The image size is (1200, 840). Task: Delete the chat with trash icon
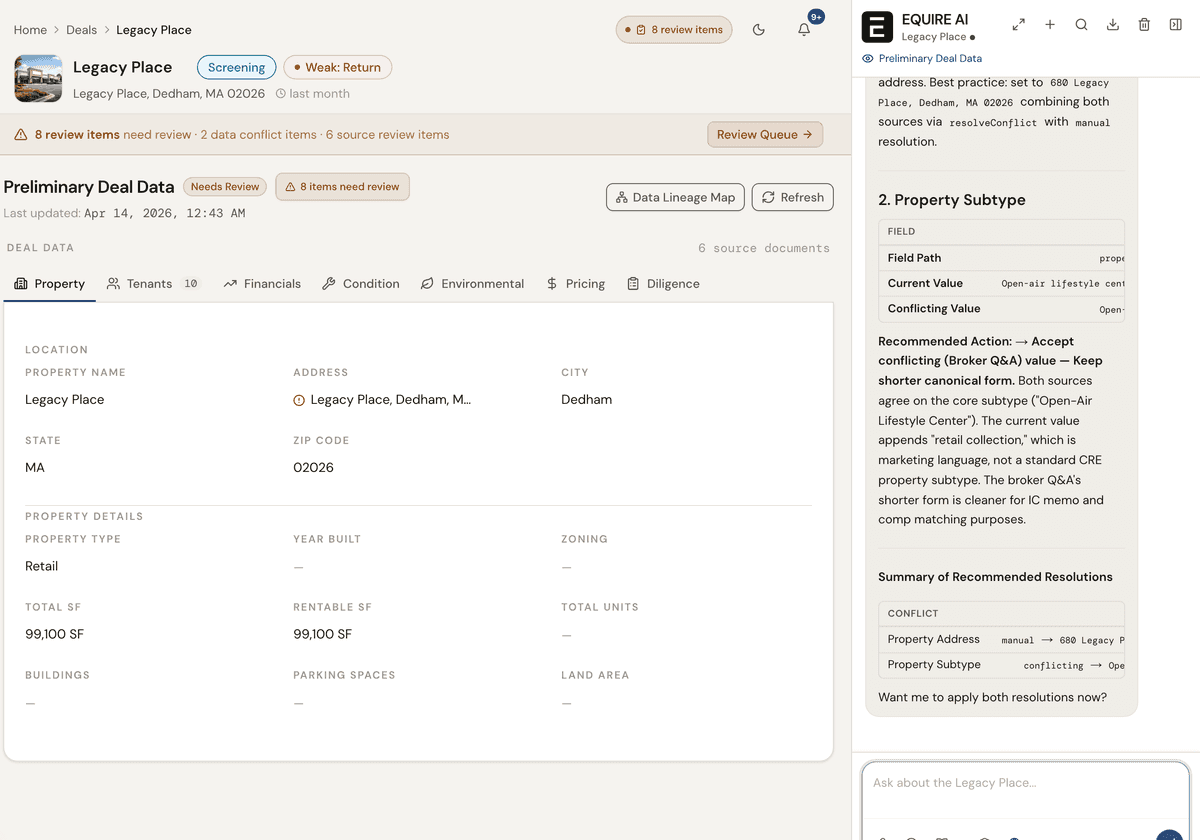point(1144,25)
